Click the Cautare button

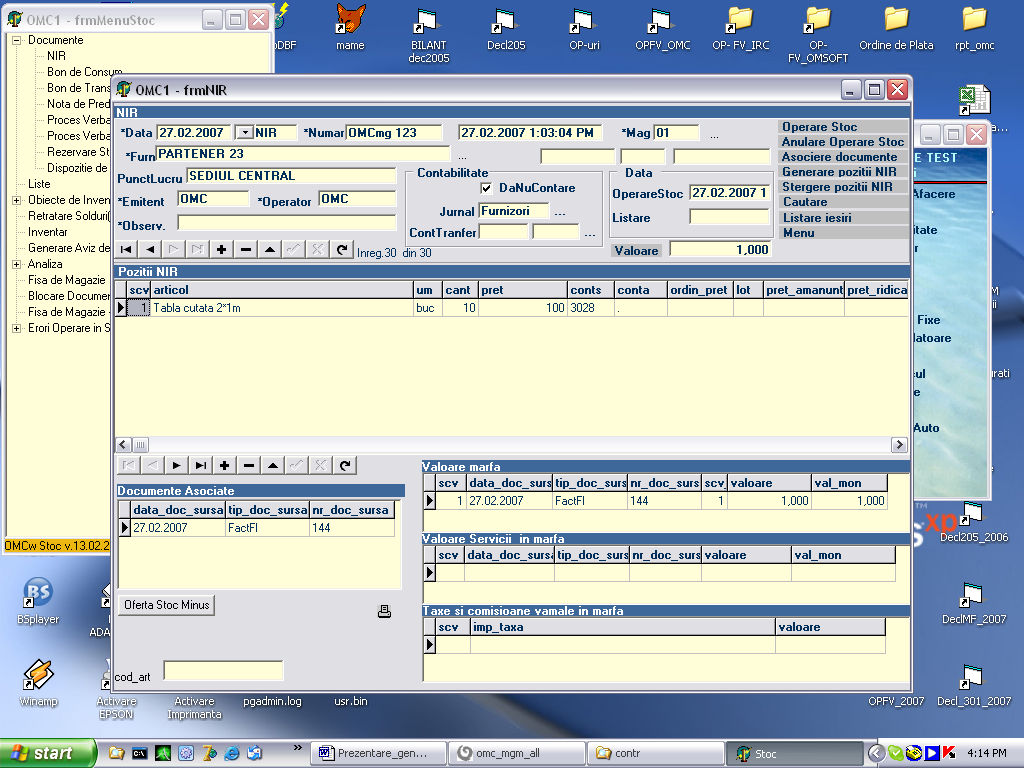coord(844,202)
